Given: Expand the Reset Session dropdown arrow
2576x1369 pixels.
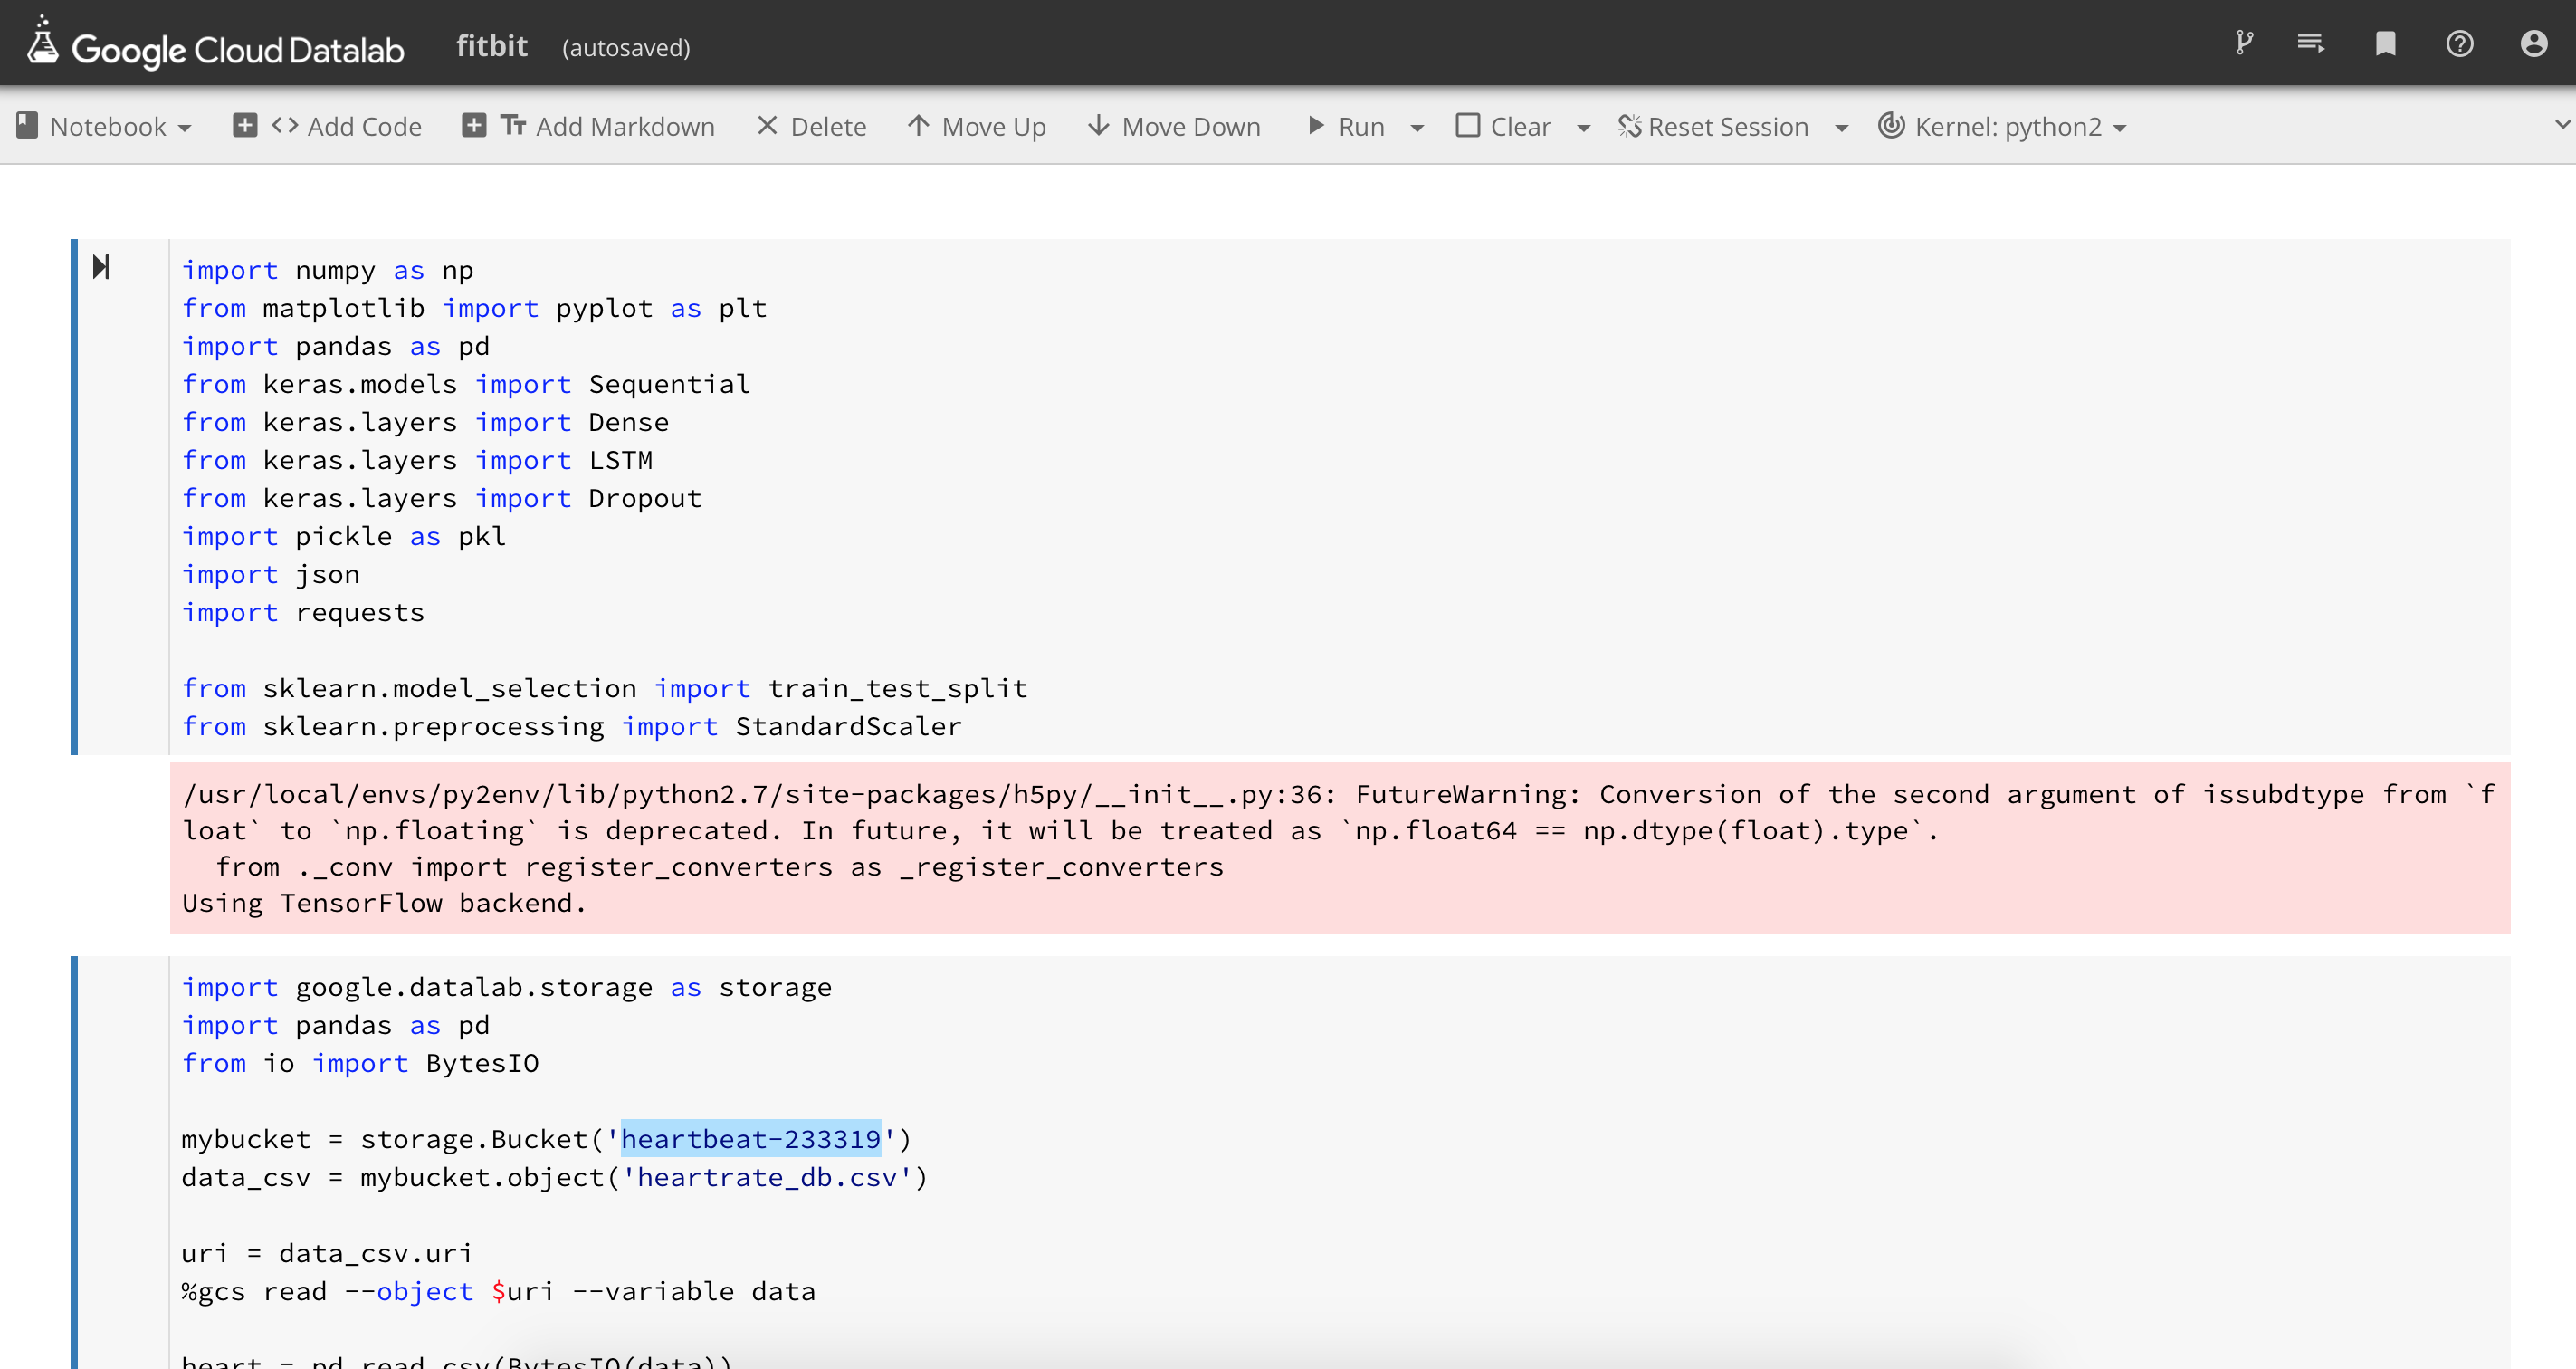Looking at the screenshot, I should (1842, 127).
